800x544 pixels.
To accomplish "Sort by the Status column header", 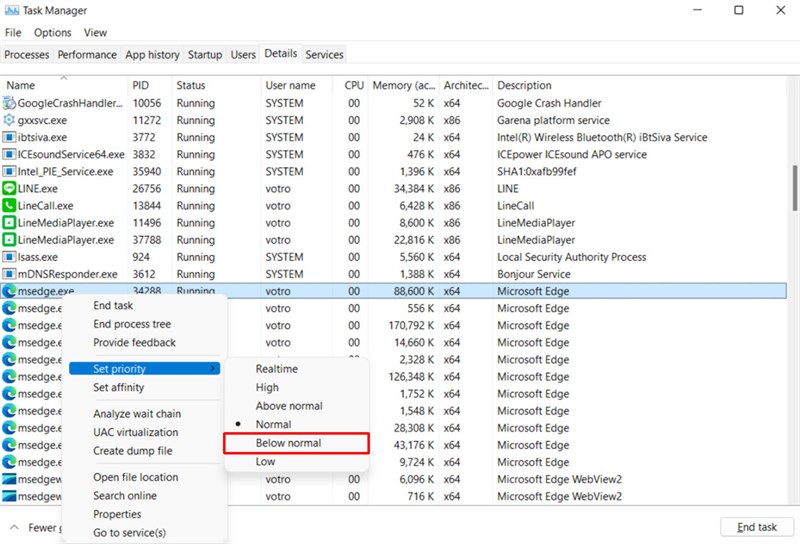I will coord(216,85).
